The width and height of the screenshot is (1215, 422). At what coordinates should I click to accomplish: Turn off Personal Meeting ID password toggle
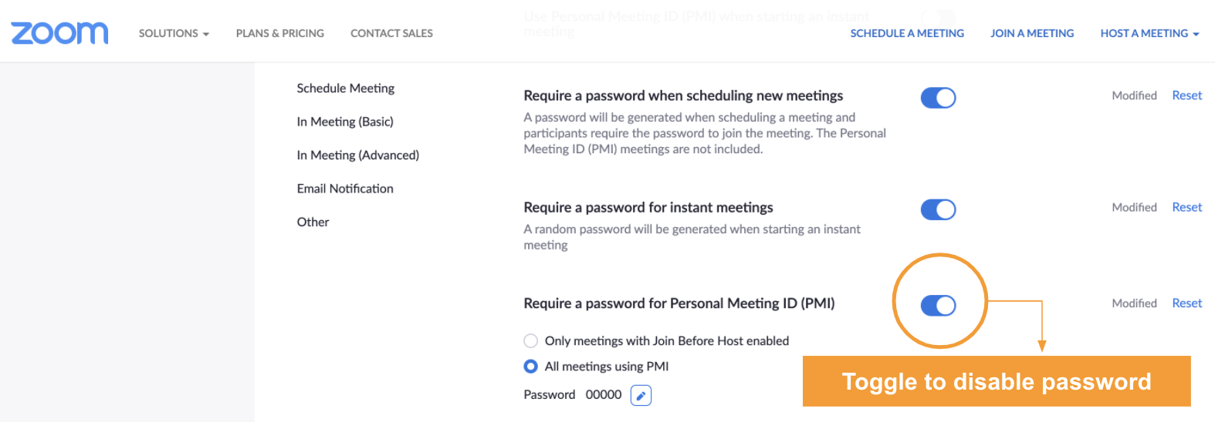pos(938,305)
